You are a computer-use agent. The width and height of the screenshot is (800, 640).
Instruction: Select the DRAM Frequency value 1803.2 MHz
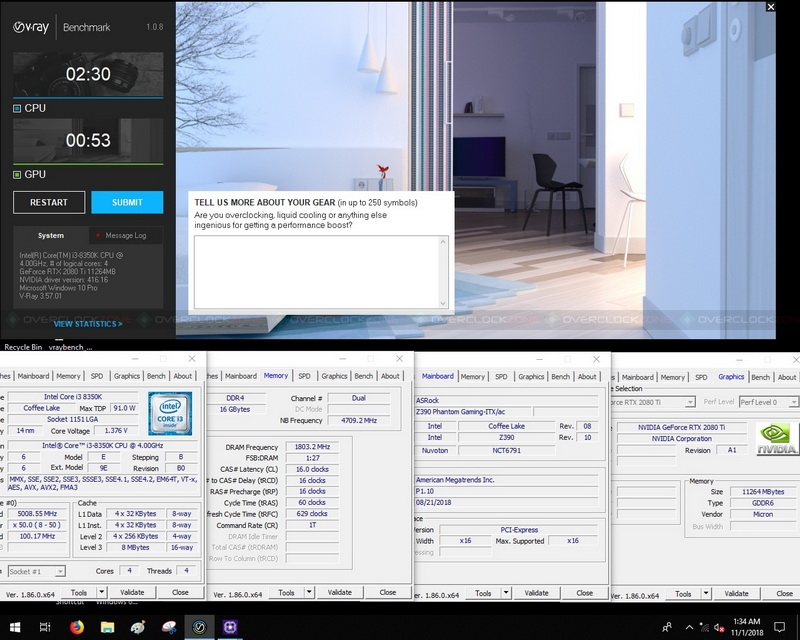click(312, 447)
